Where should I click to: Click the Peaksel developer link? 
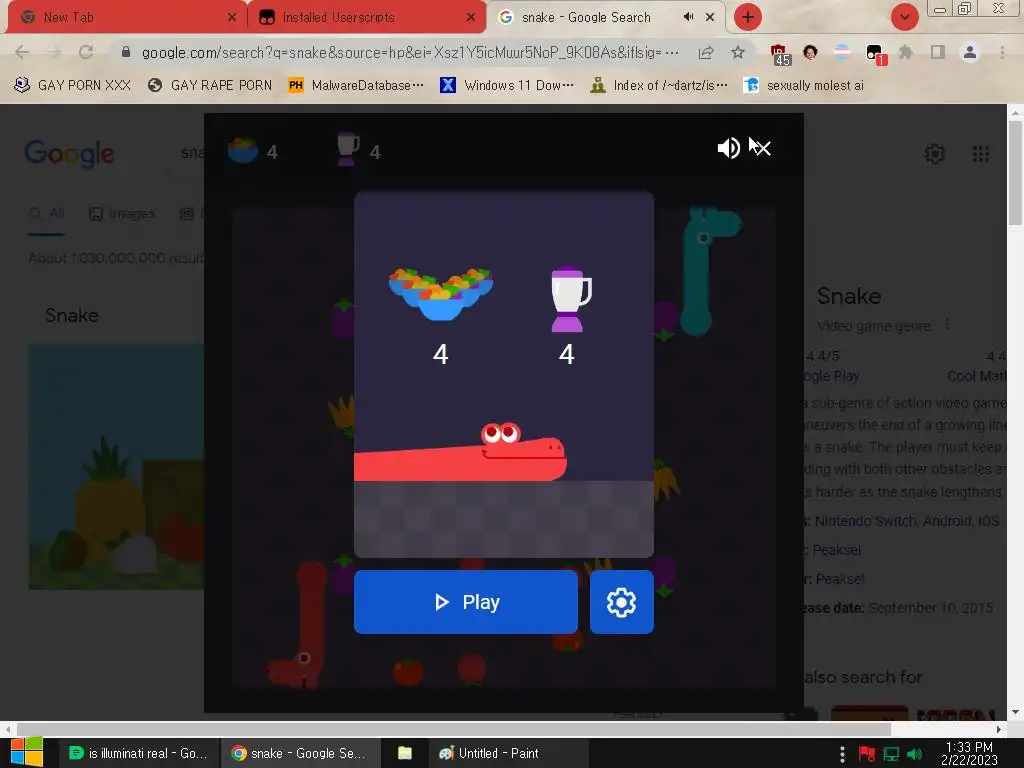pyautogui.click(x=838, y=550)
